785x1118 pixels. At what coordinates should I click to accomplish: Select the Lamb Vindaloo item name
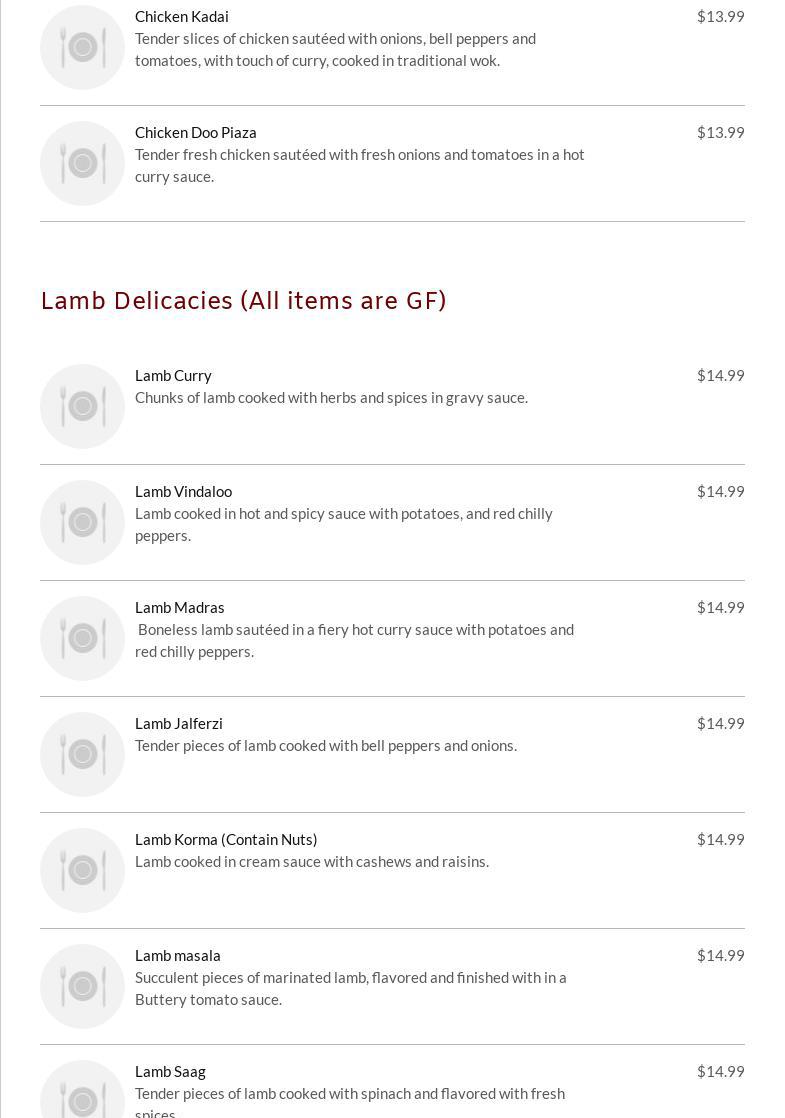coord(183,491)
